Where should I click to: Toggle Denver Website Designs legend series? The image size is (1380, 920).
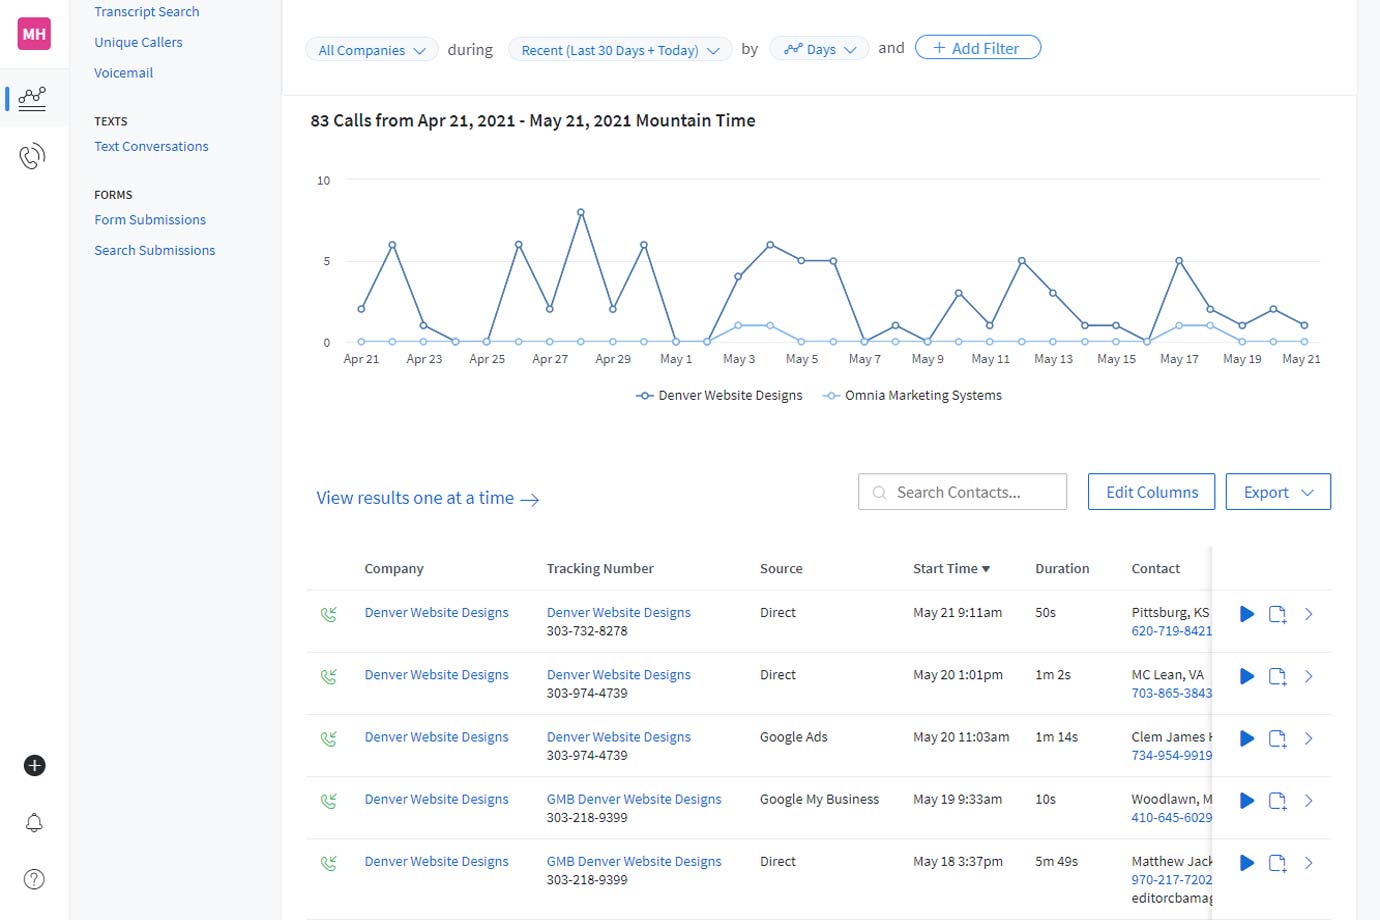click(719, 395)
